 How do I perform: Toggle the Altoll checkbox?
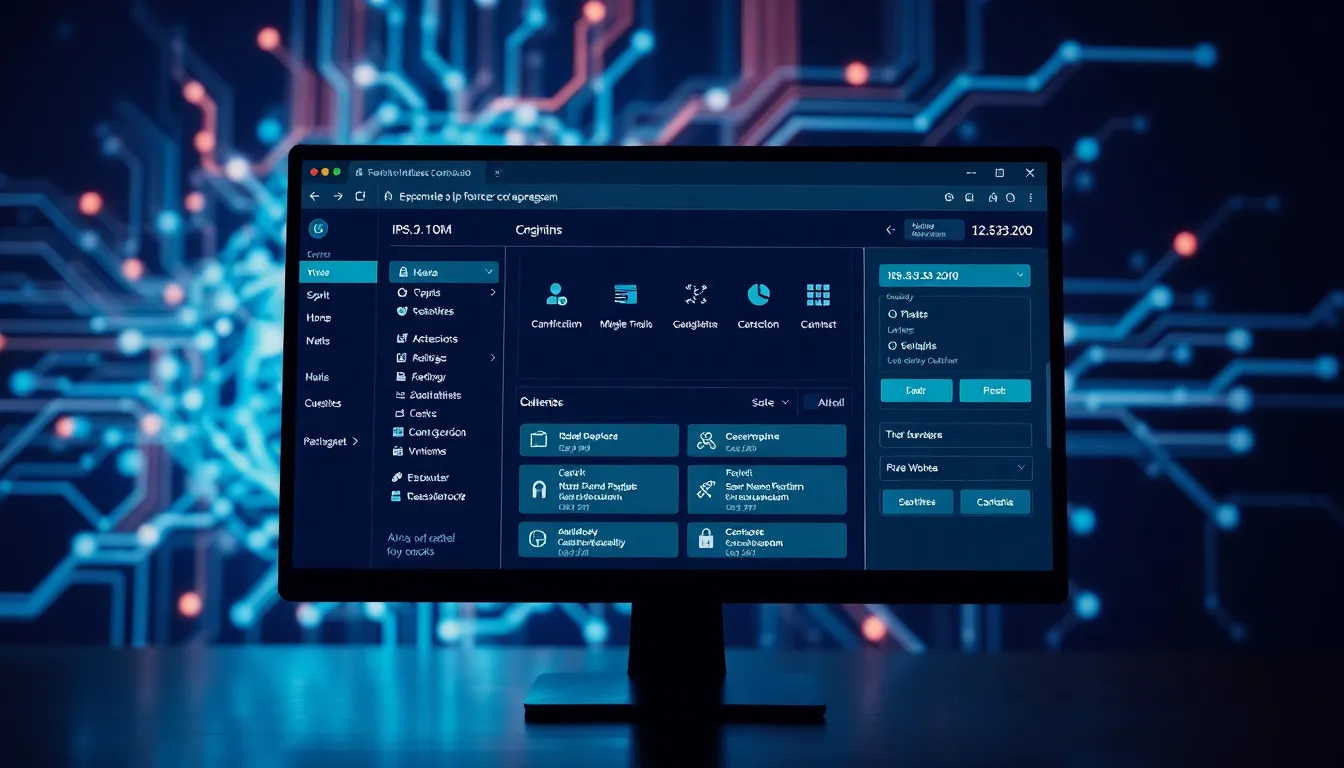(811, 402)
